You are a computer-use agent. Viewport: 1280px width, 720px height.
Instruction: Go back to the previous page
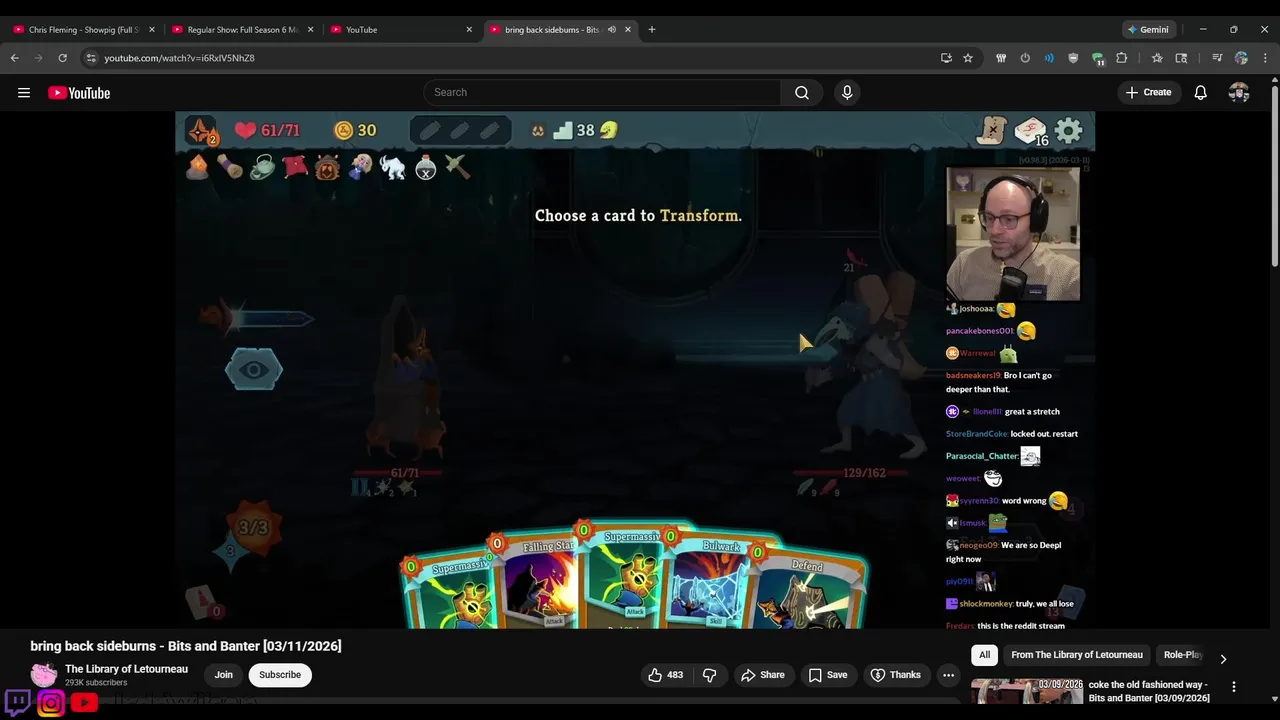coord(14,58)
